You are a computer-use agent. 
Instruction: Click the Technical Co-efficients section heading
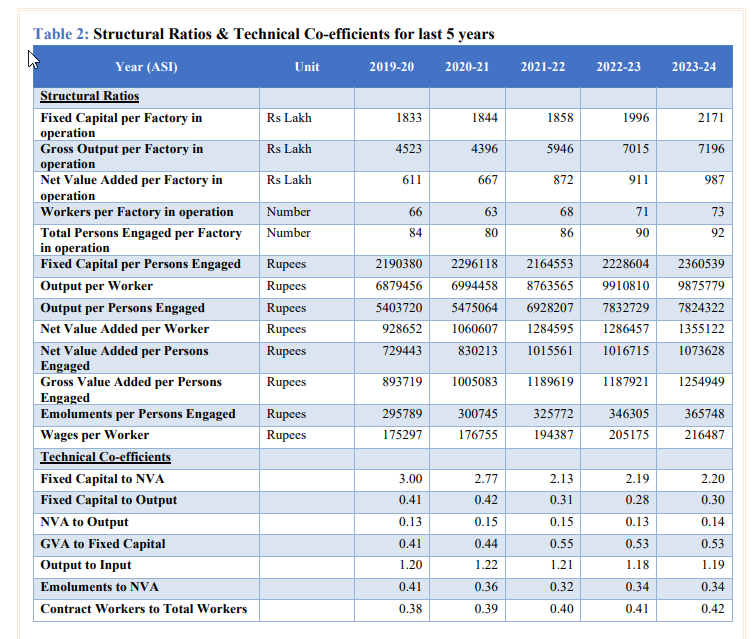(105, 457)
